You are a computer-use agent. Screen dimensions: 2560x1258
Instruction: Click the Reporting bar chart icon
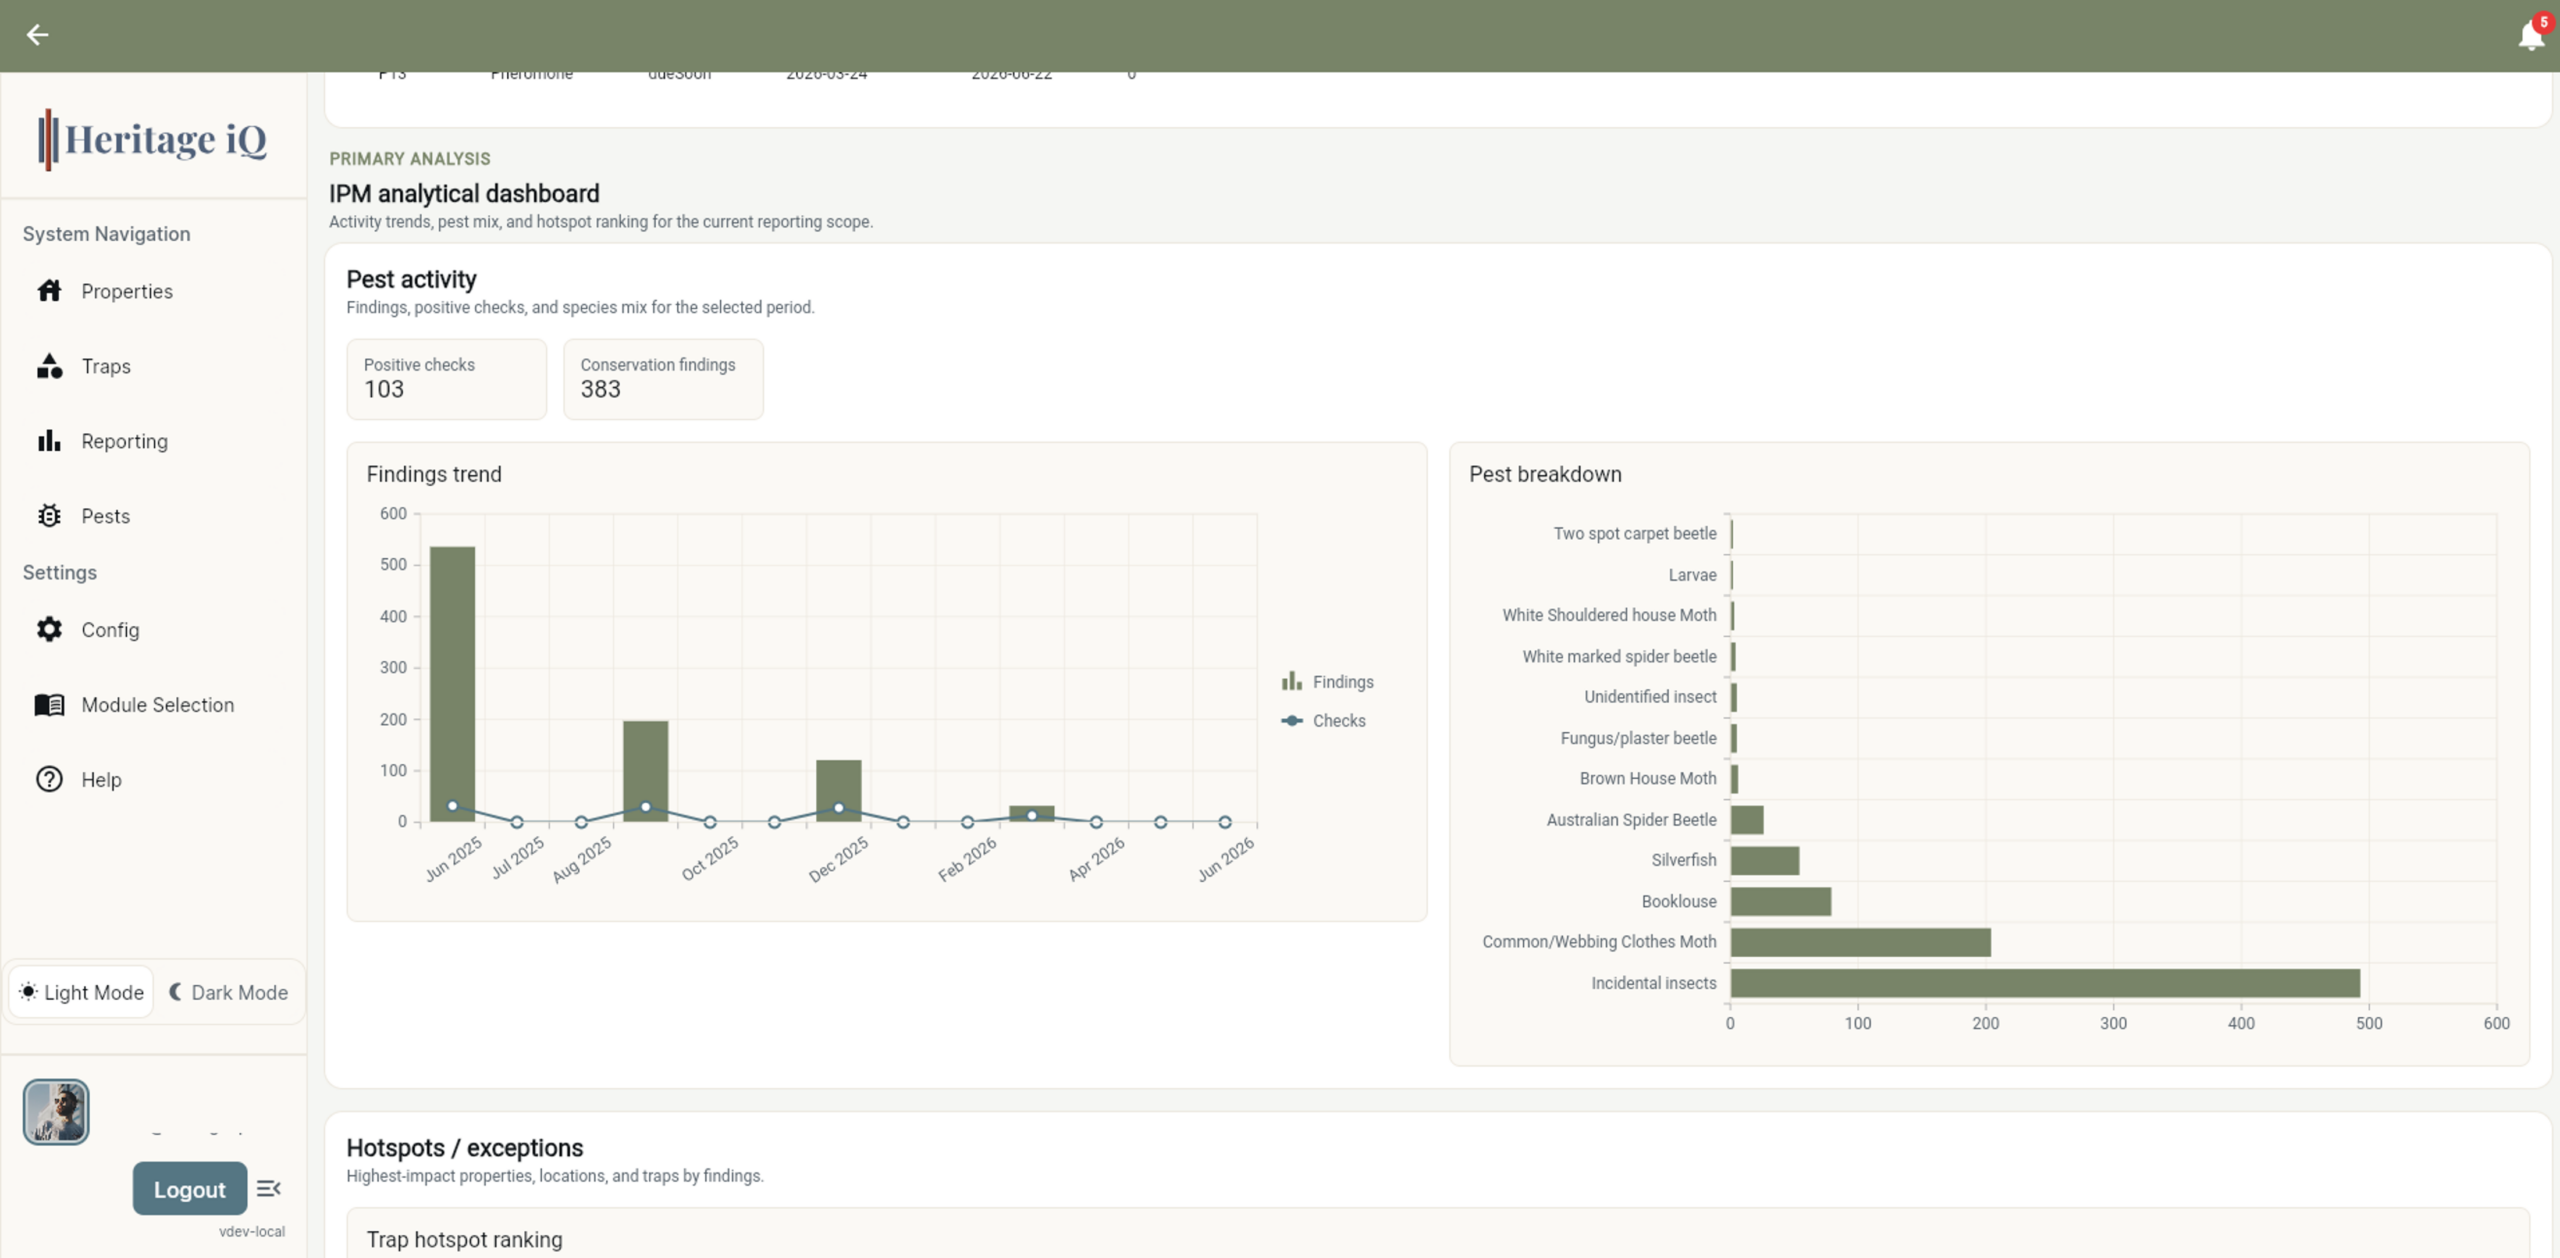point(49,441)
